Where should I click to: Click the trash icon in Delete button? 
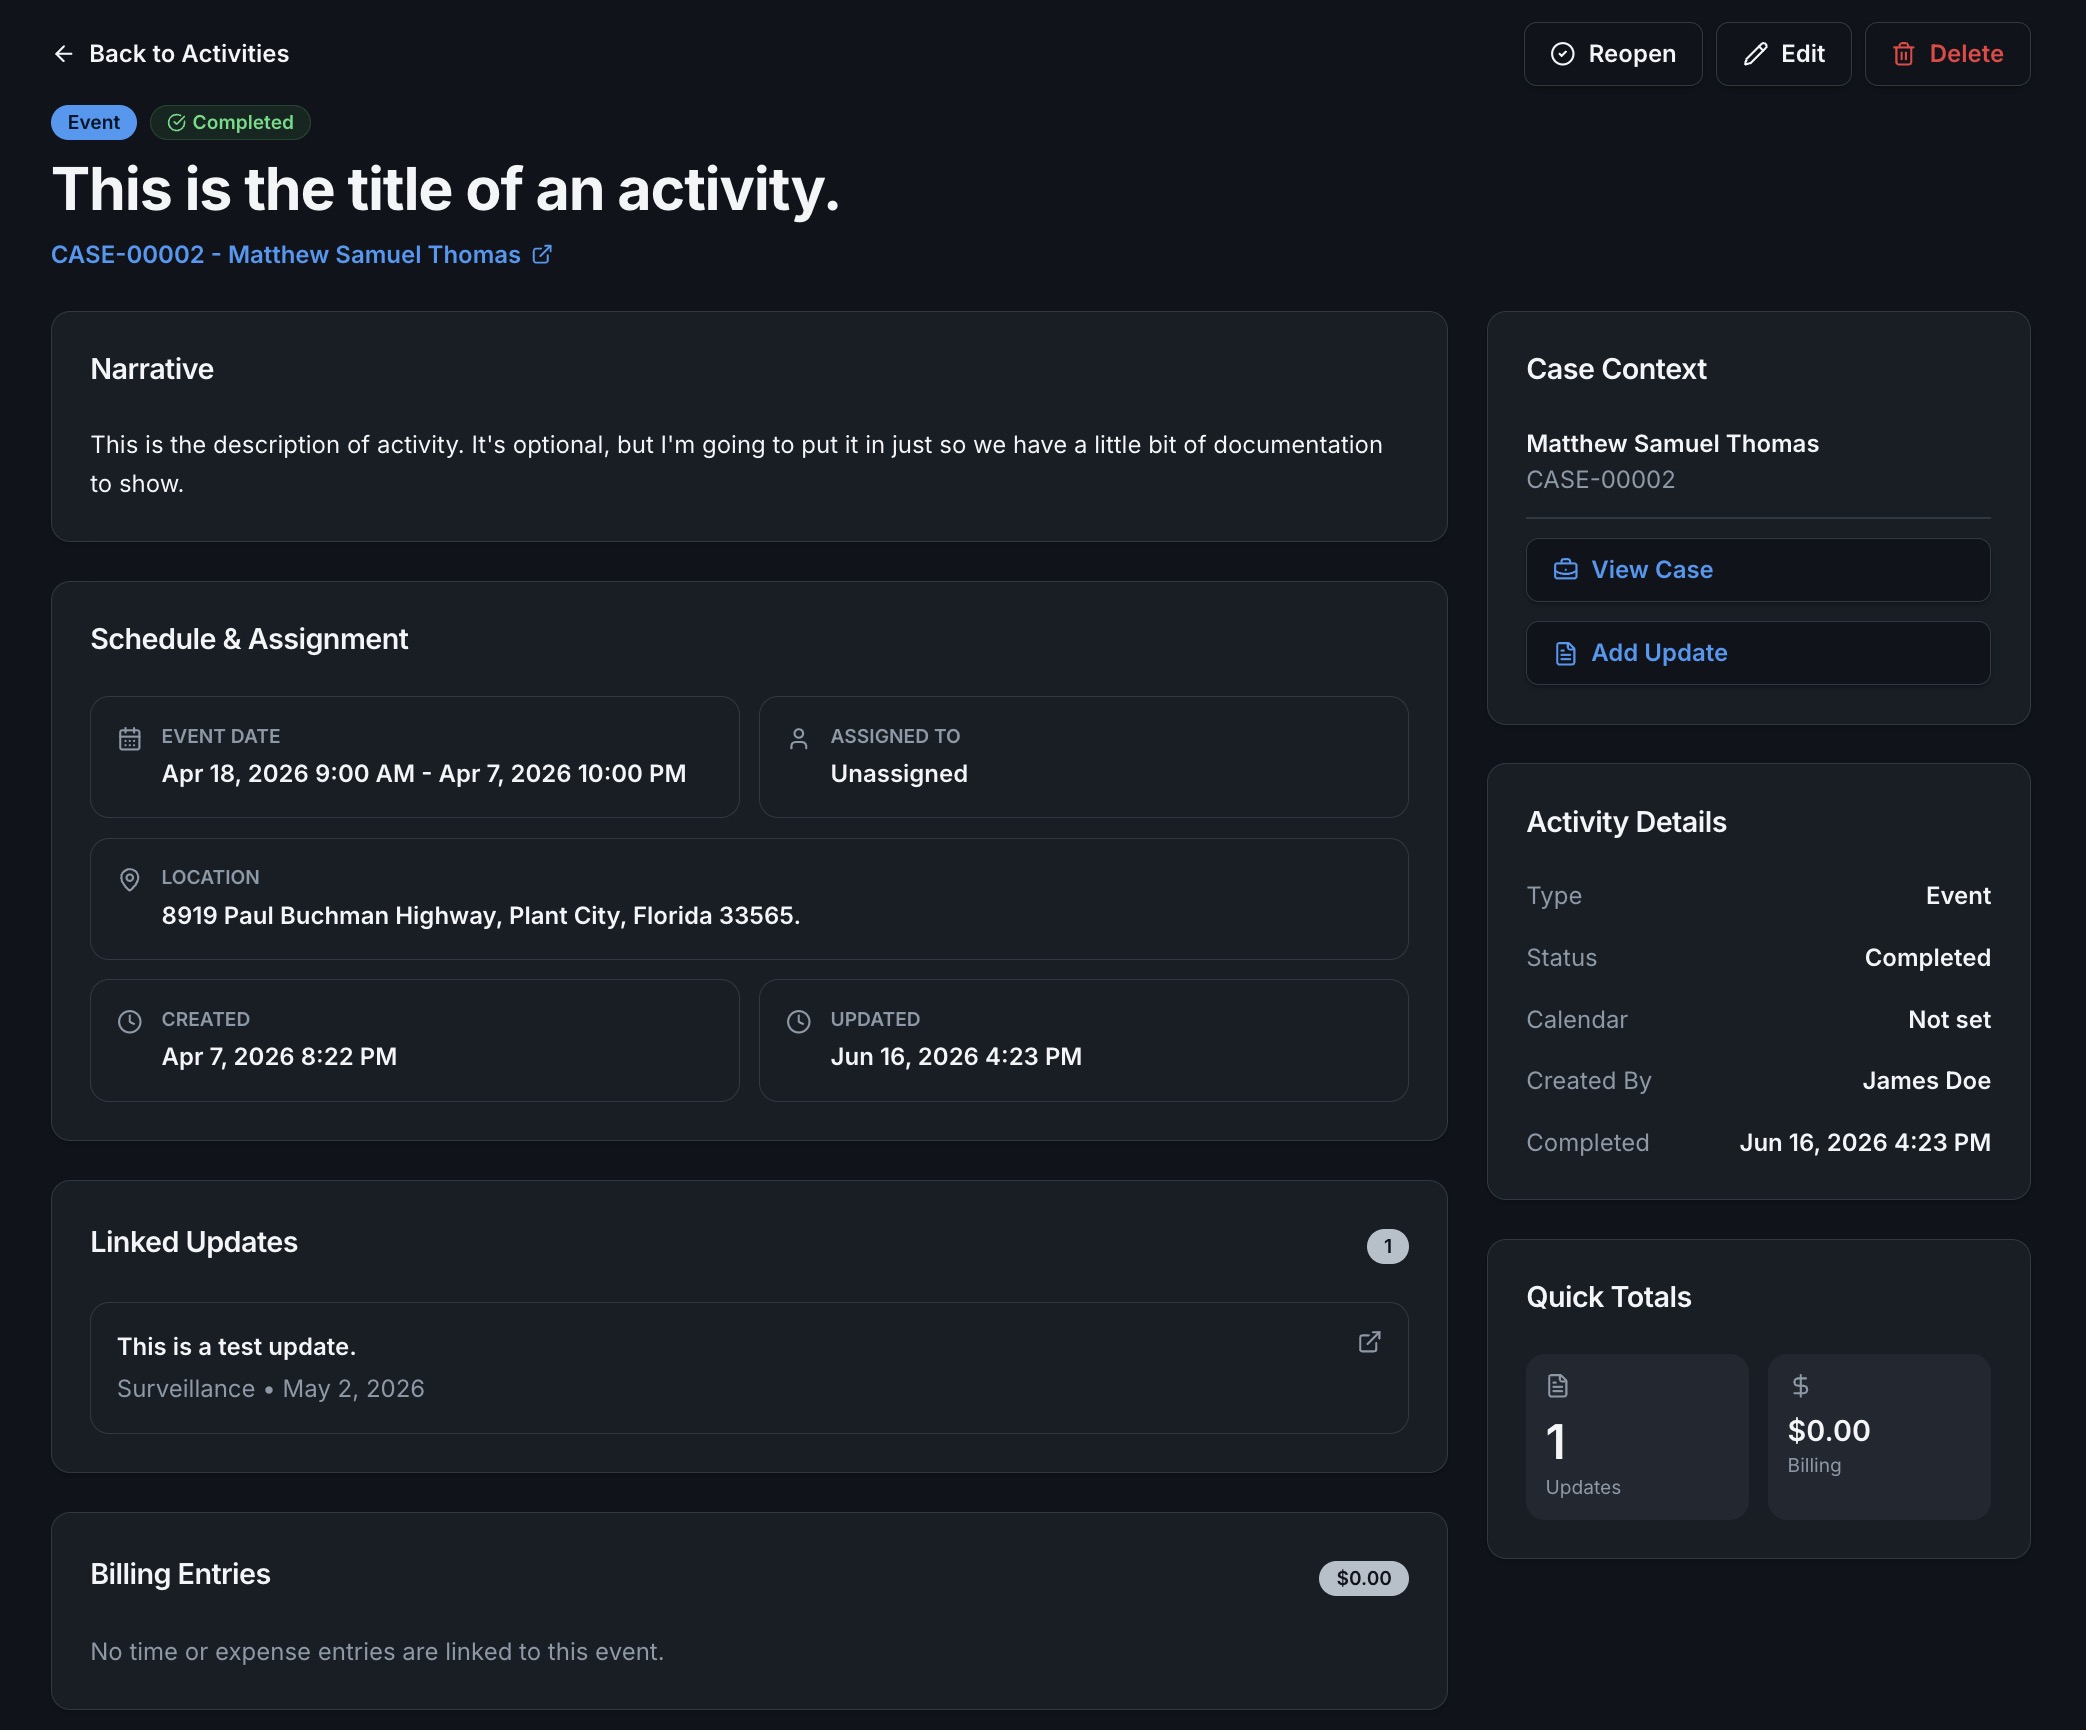pyautogui.click(x=1903, y=54)
